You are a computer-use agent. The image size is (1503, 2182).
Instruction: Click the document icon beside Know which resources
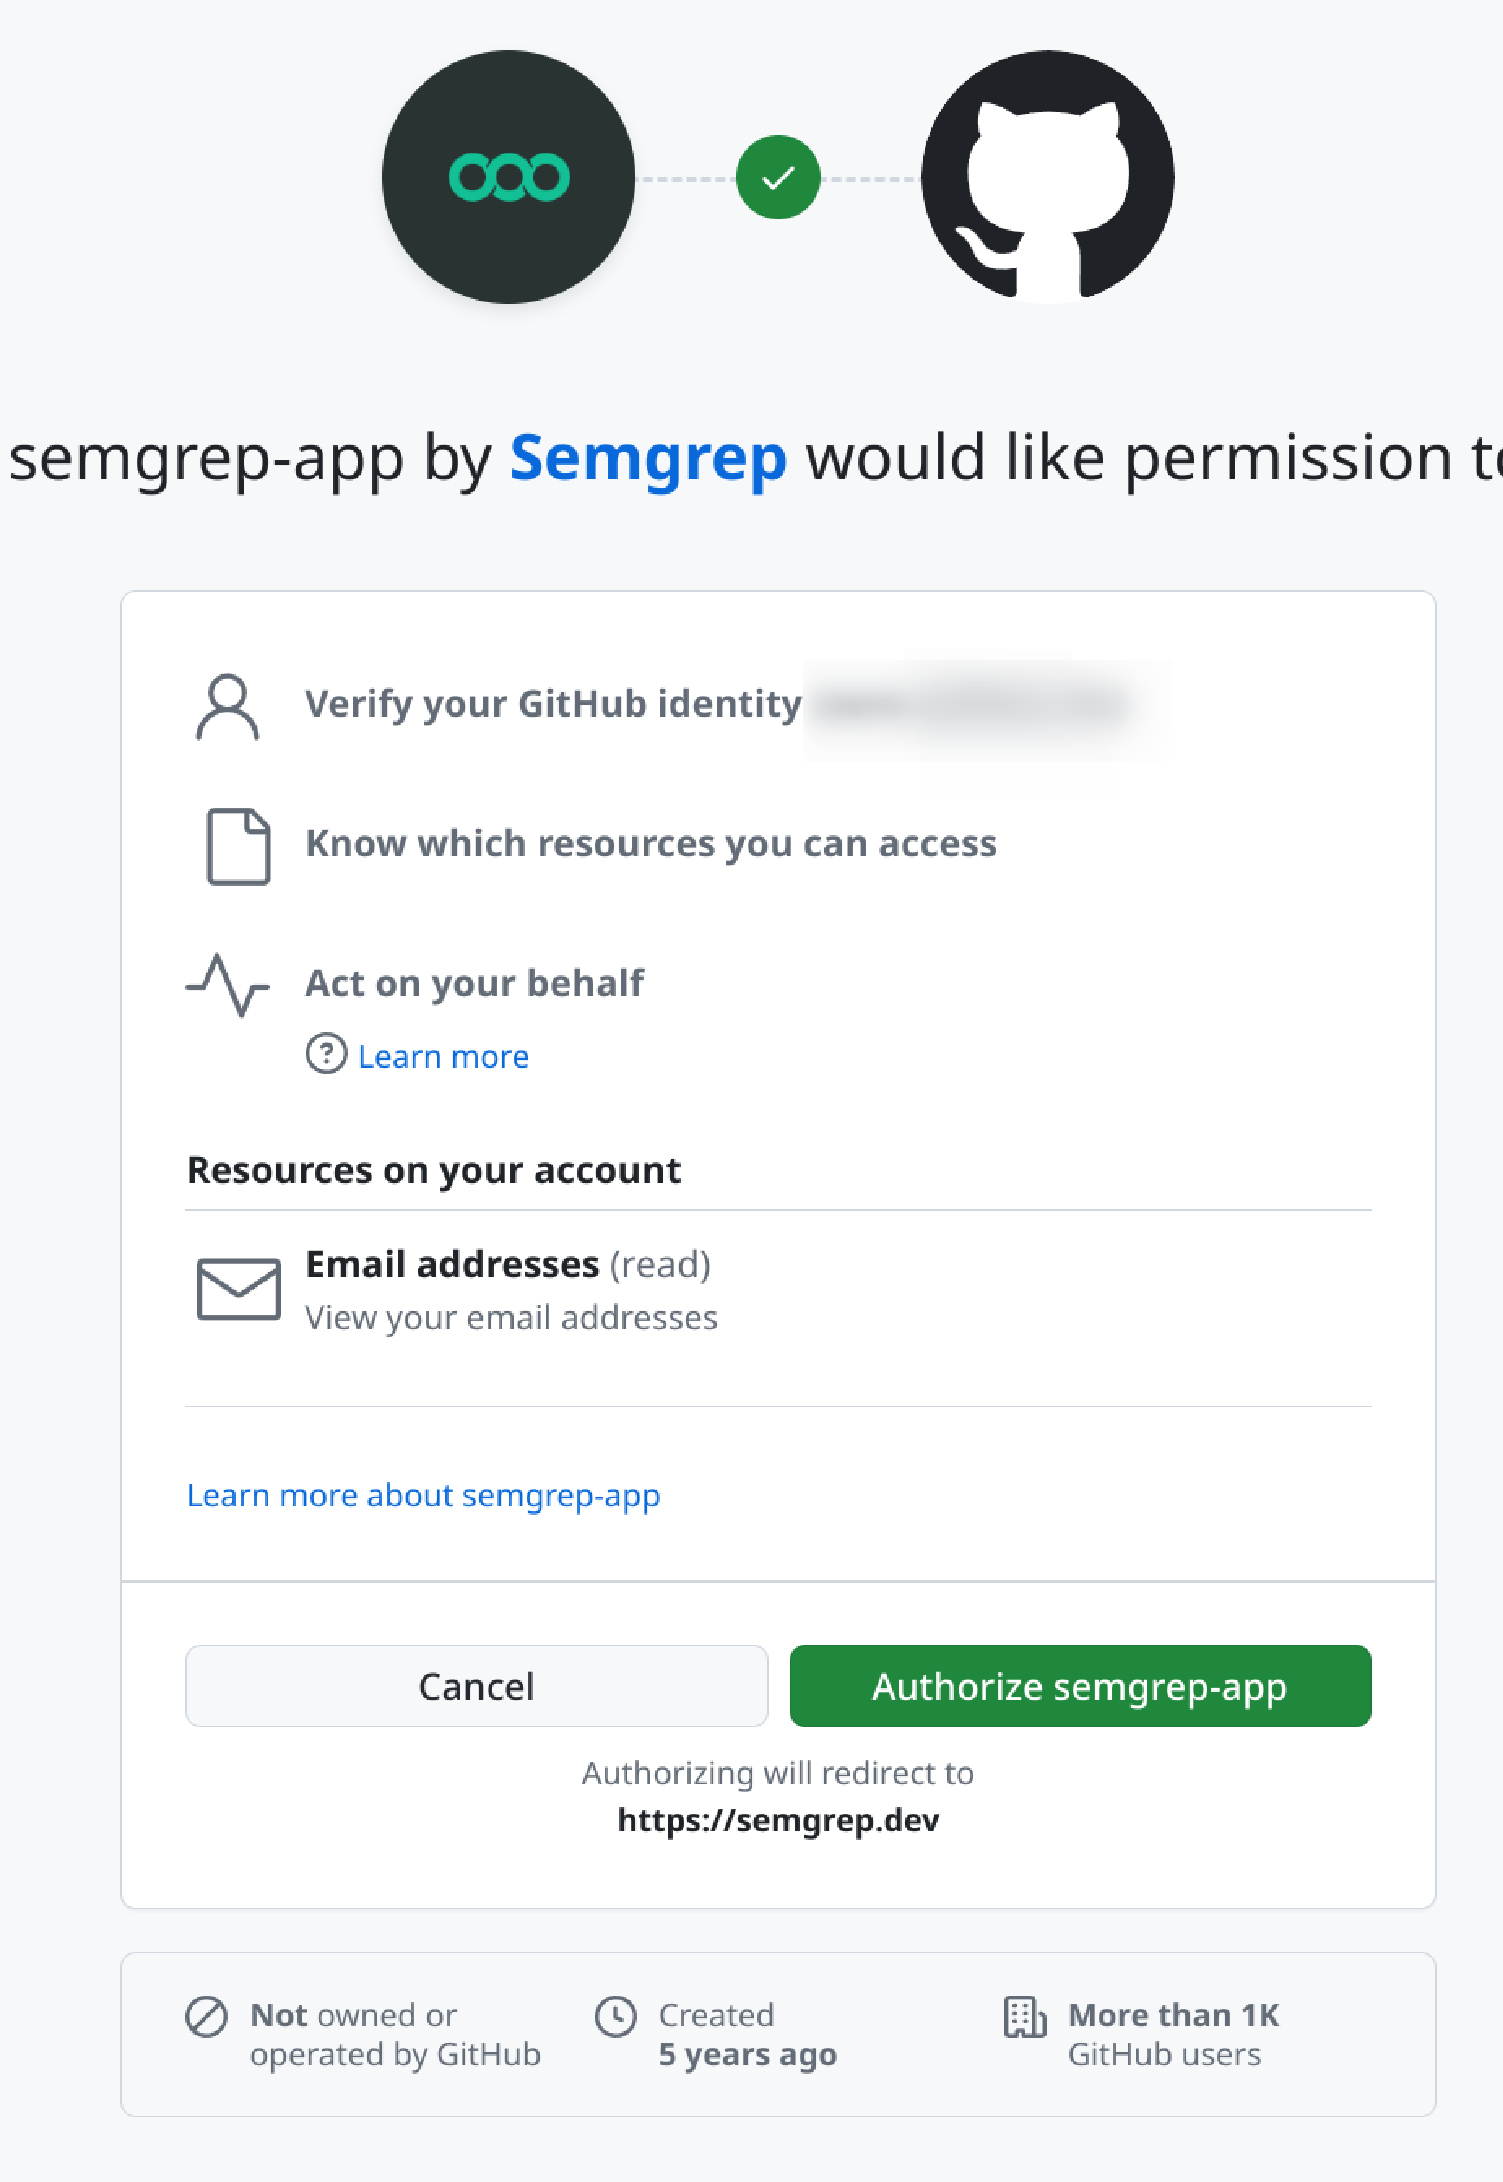pos(238,845)
